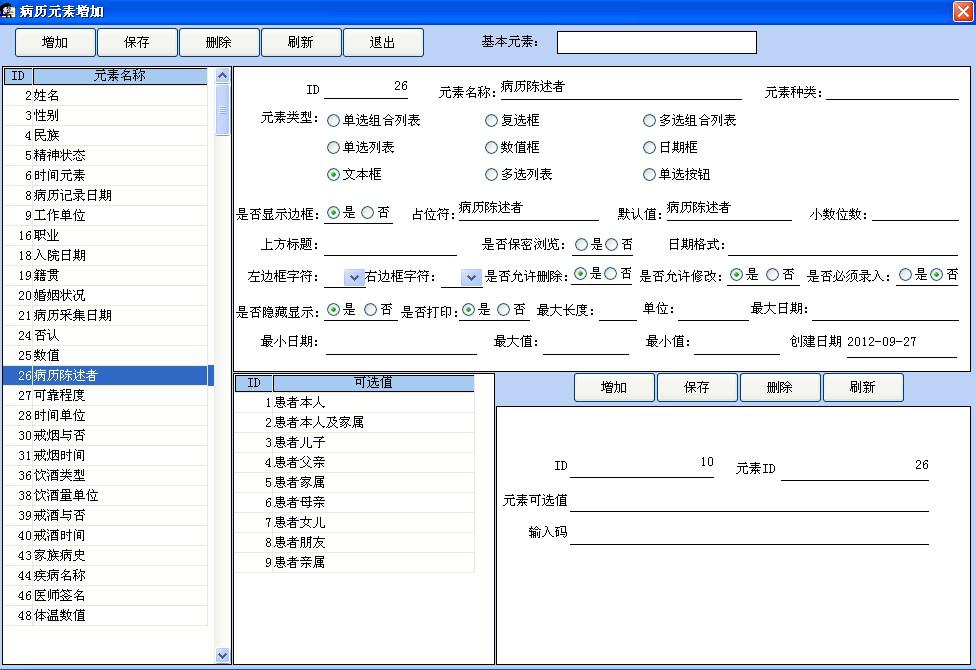This screenshot has height=670, width=976.
Task: Click into the 元素可选值 input field
Action: tap(749, 500)
